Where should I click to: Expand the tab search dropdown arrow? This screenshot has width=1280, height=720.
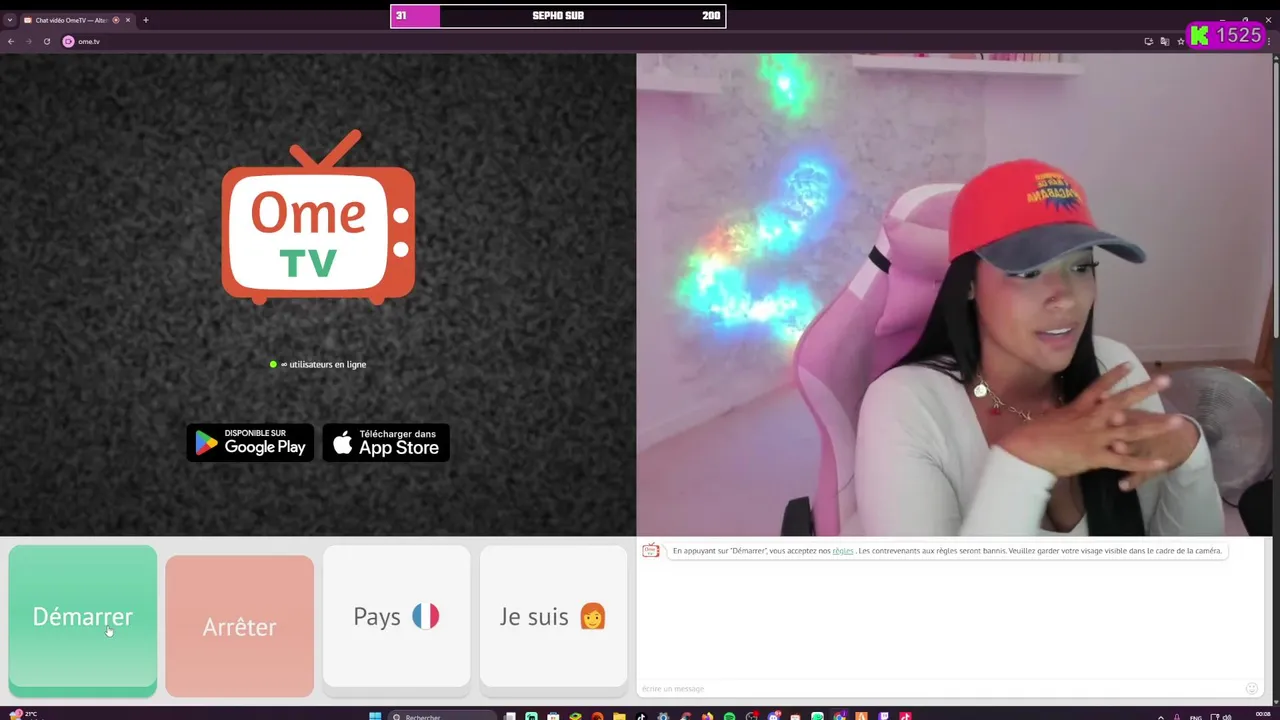[10, 20]
